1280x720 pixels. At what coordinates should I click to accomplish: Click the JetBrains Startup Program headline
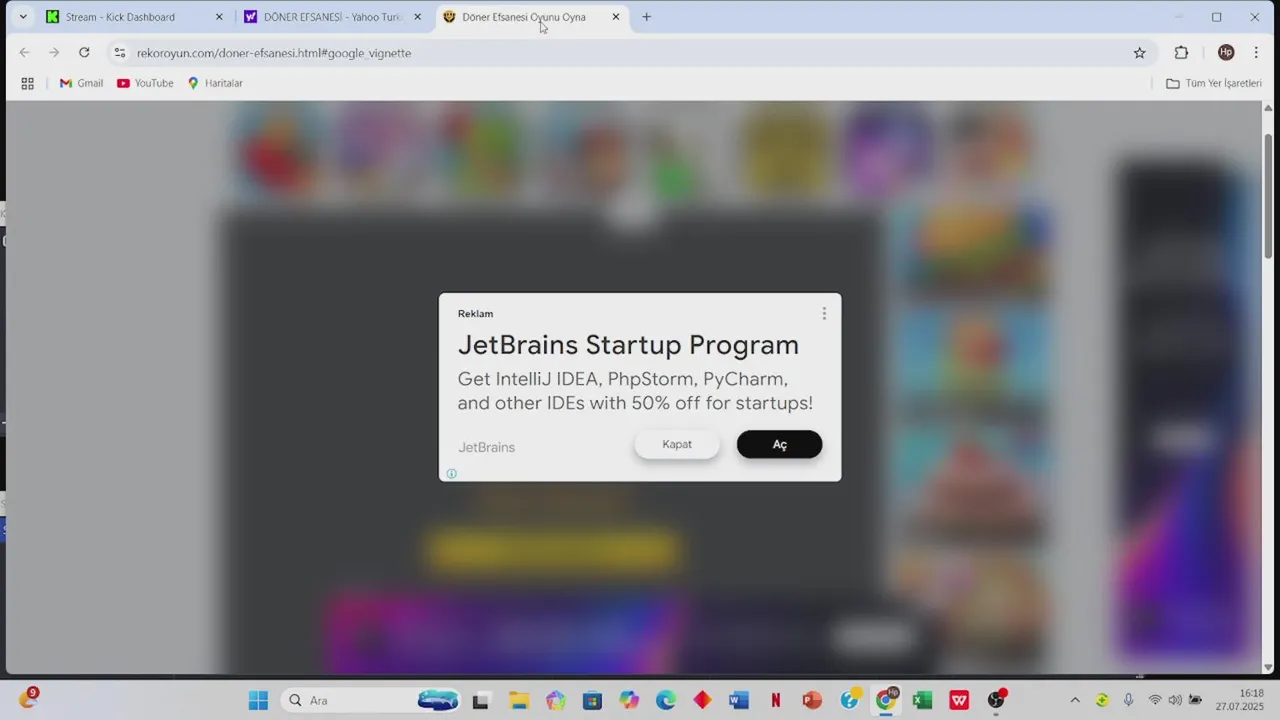point(628,345)
